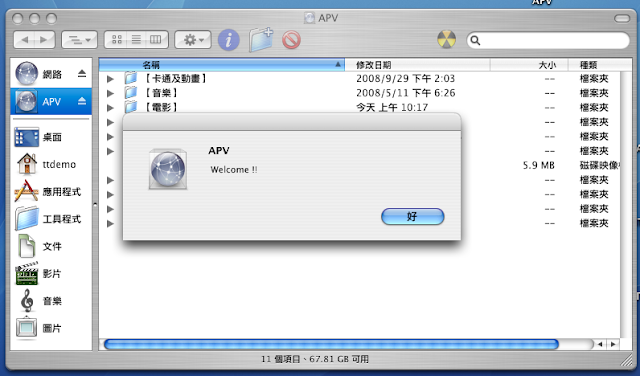The image size is (640, 376).
Task: Sort by 大小 column header
Action: 529,65
